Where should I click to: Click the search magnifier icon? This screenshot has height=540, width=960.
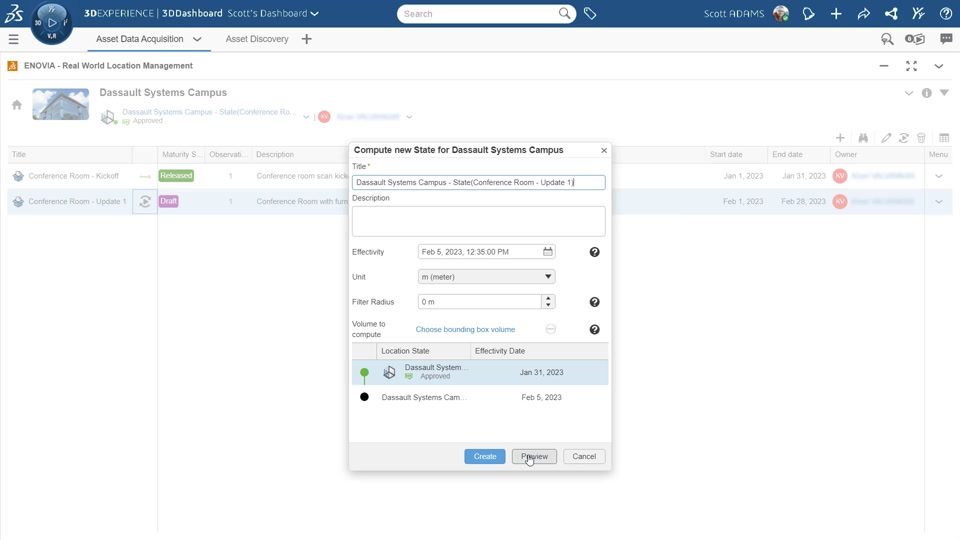coord(564,13)
